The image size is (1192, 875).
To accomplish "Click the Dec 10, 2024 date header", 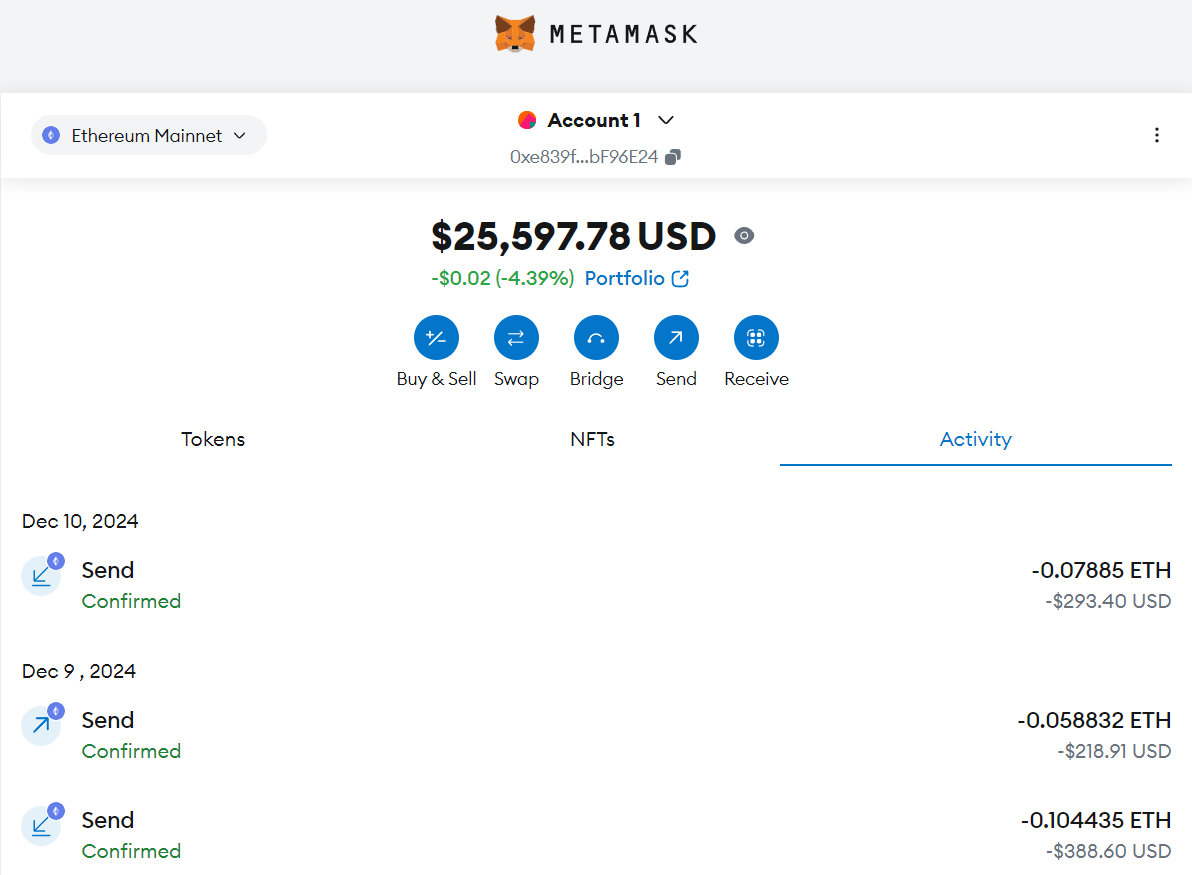I will pyautogui.click(x=80, y=522).
